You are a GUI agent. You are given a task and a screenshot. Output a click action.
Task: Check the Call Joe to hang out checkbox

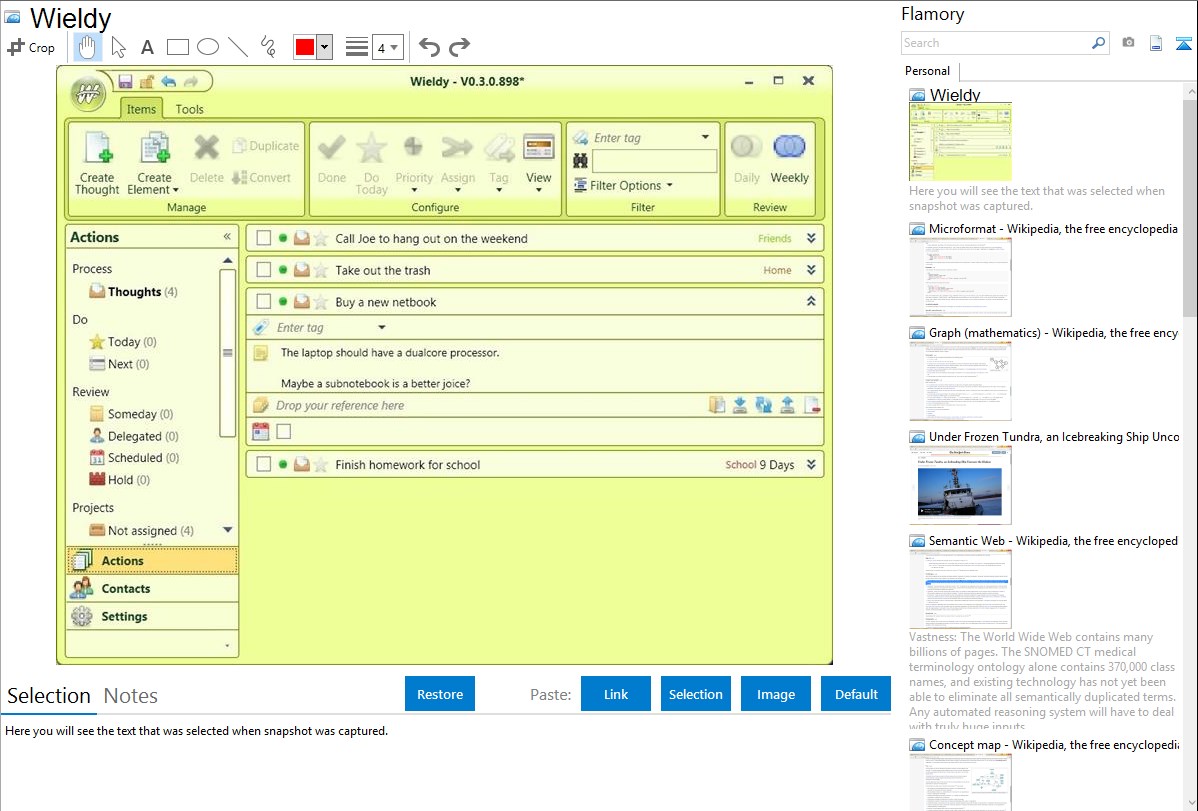[x=264, y=238]
